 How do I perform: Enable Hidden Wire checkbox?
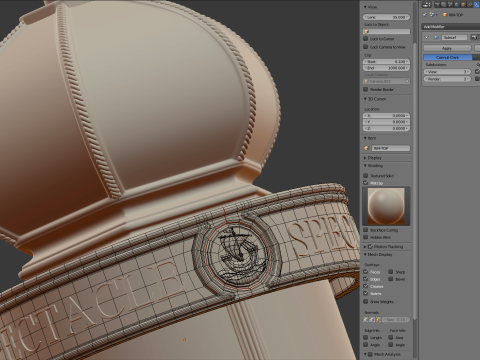tap(366, 237)
